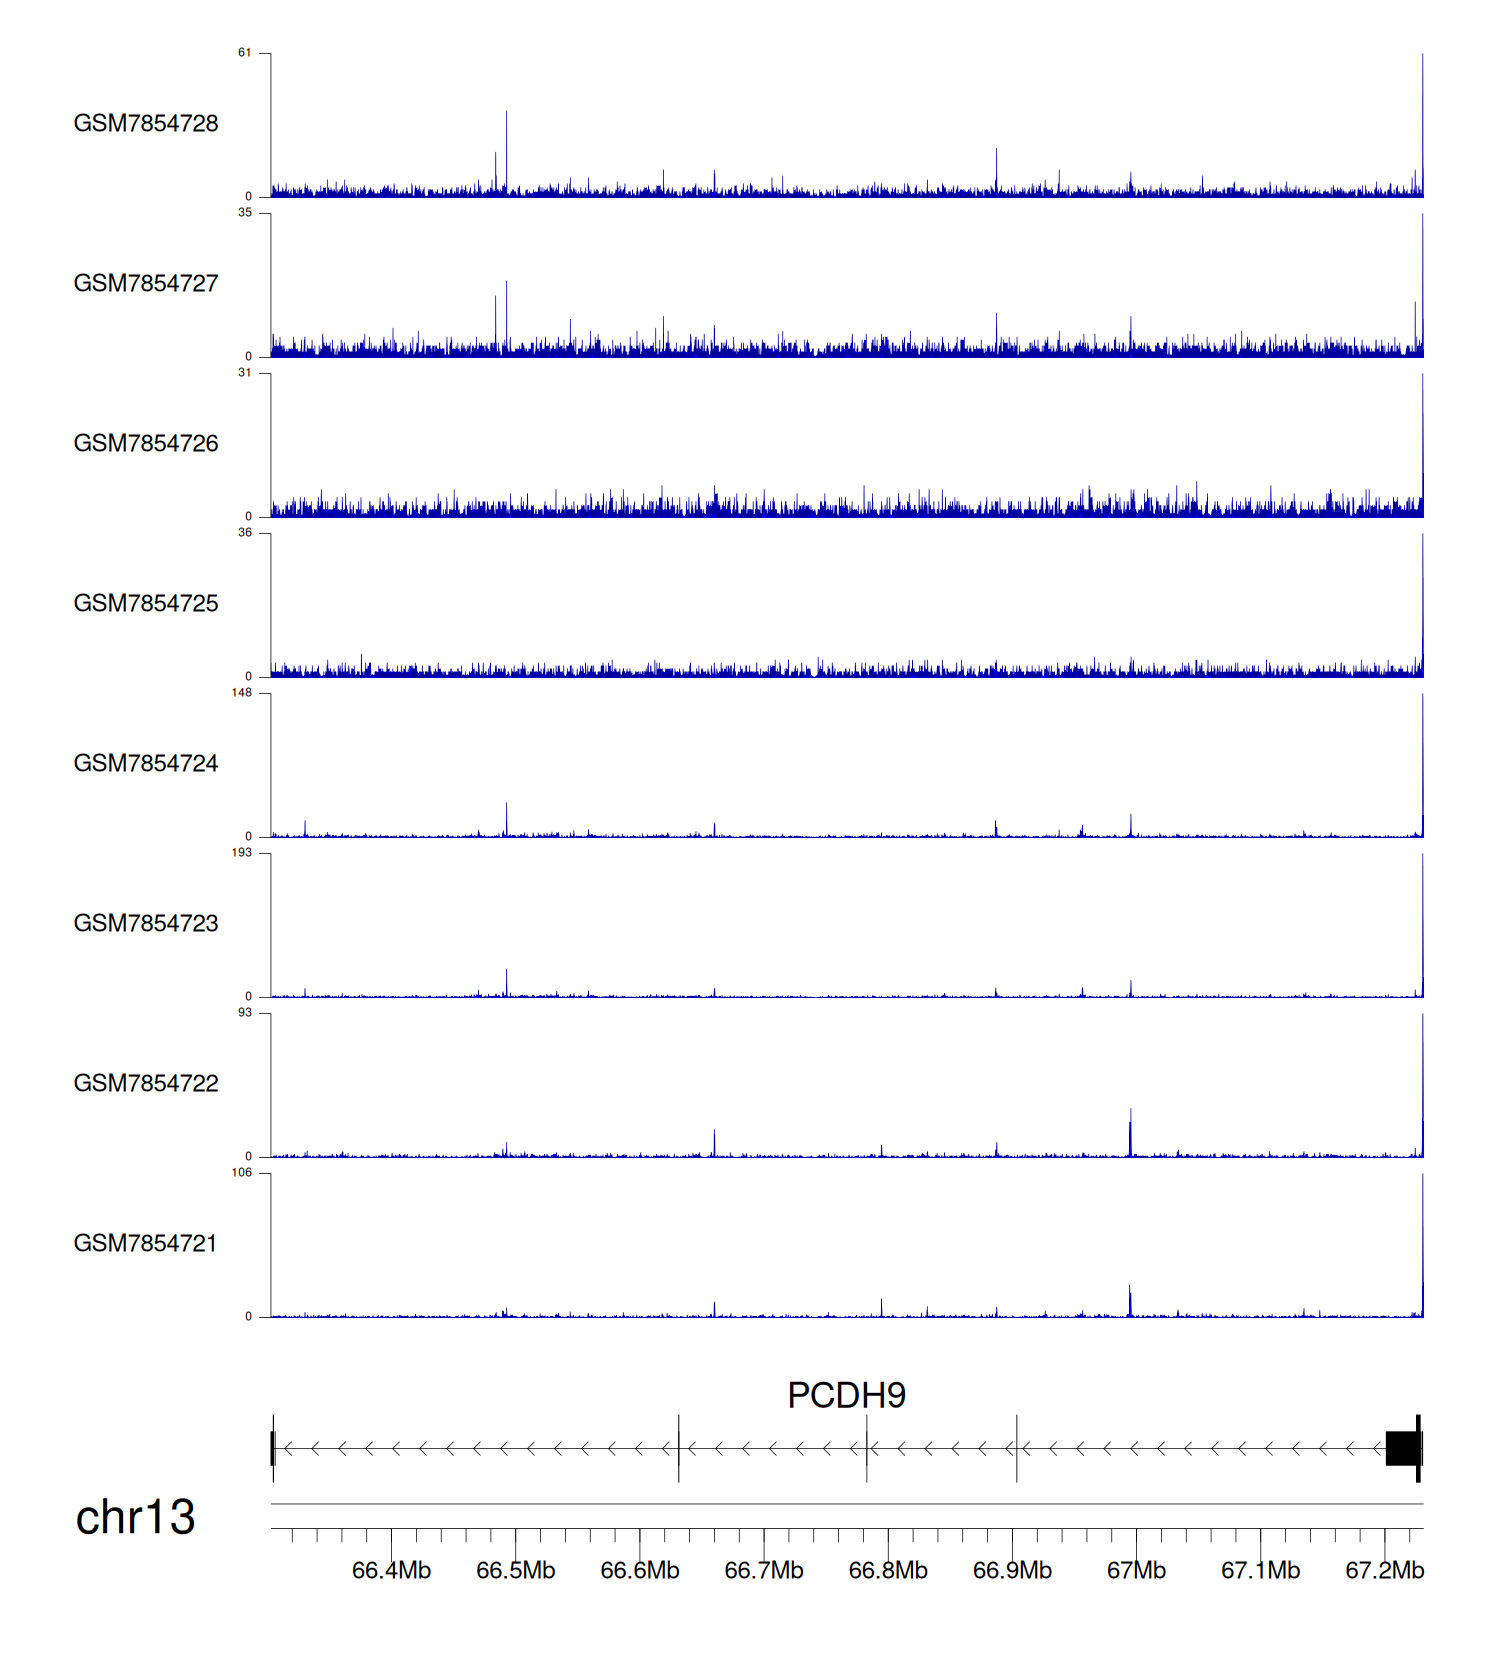This screenshot has height=1660, width=1500.
Task: Select the 66.9Mb coordinate on the axis
Action: point(1012,1570)
